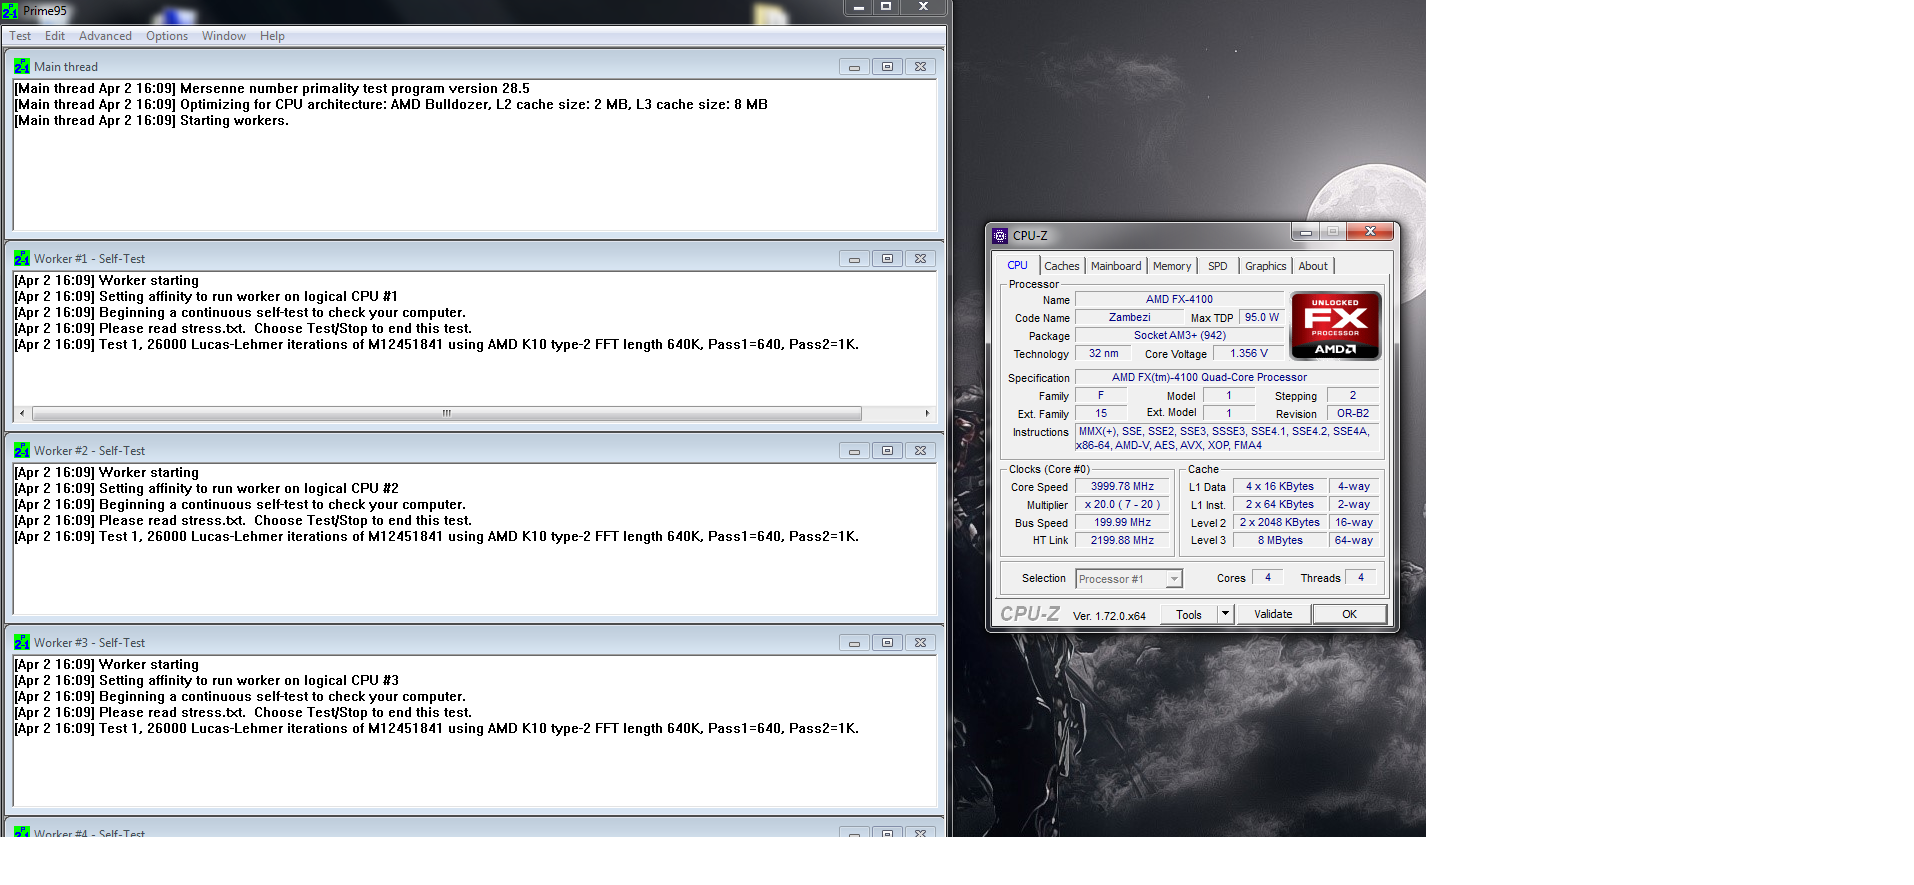Select the CPU tab in CPU-Z
The height and width of the screenshot is (885, 1914).
pos(1017,265)
